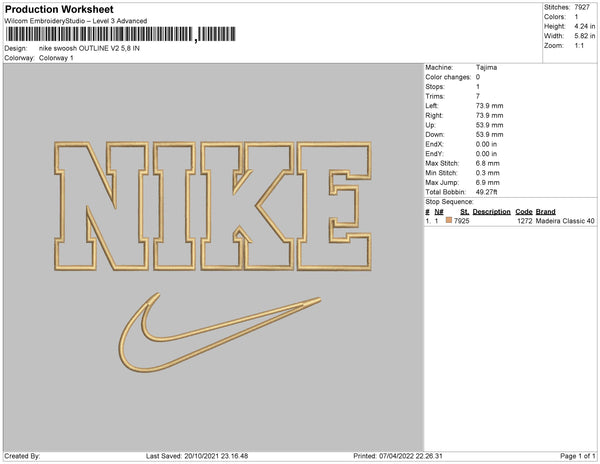This screenshot has width=600, height=464.
Task: Click the swoosh outline embroidery preview
Action: (220, 333)
